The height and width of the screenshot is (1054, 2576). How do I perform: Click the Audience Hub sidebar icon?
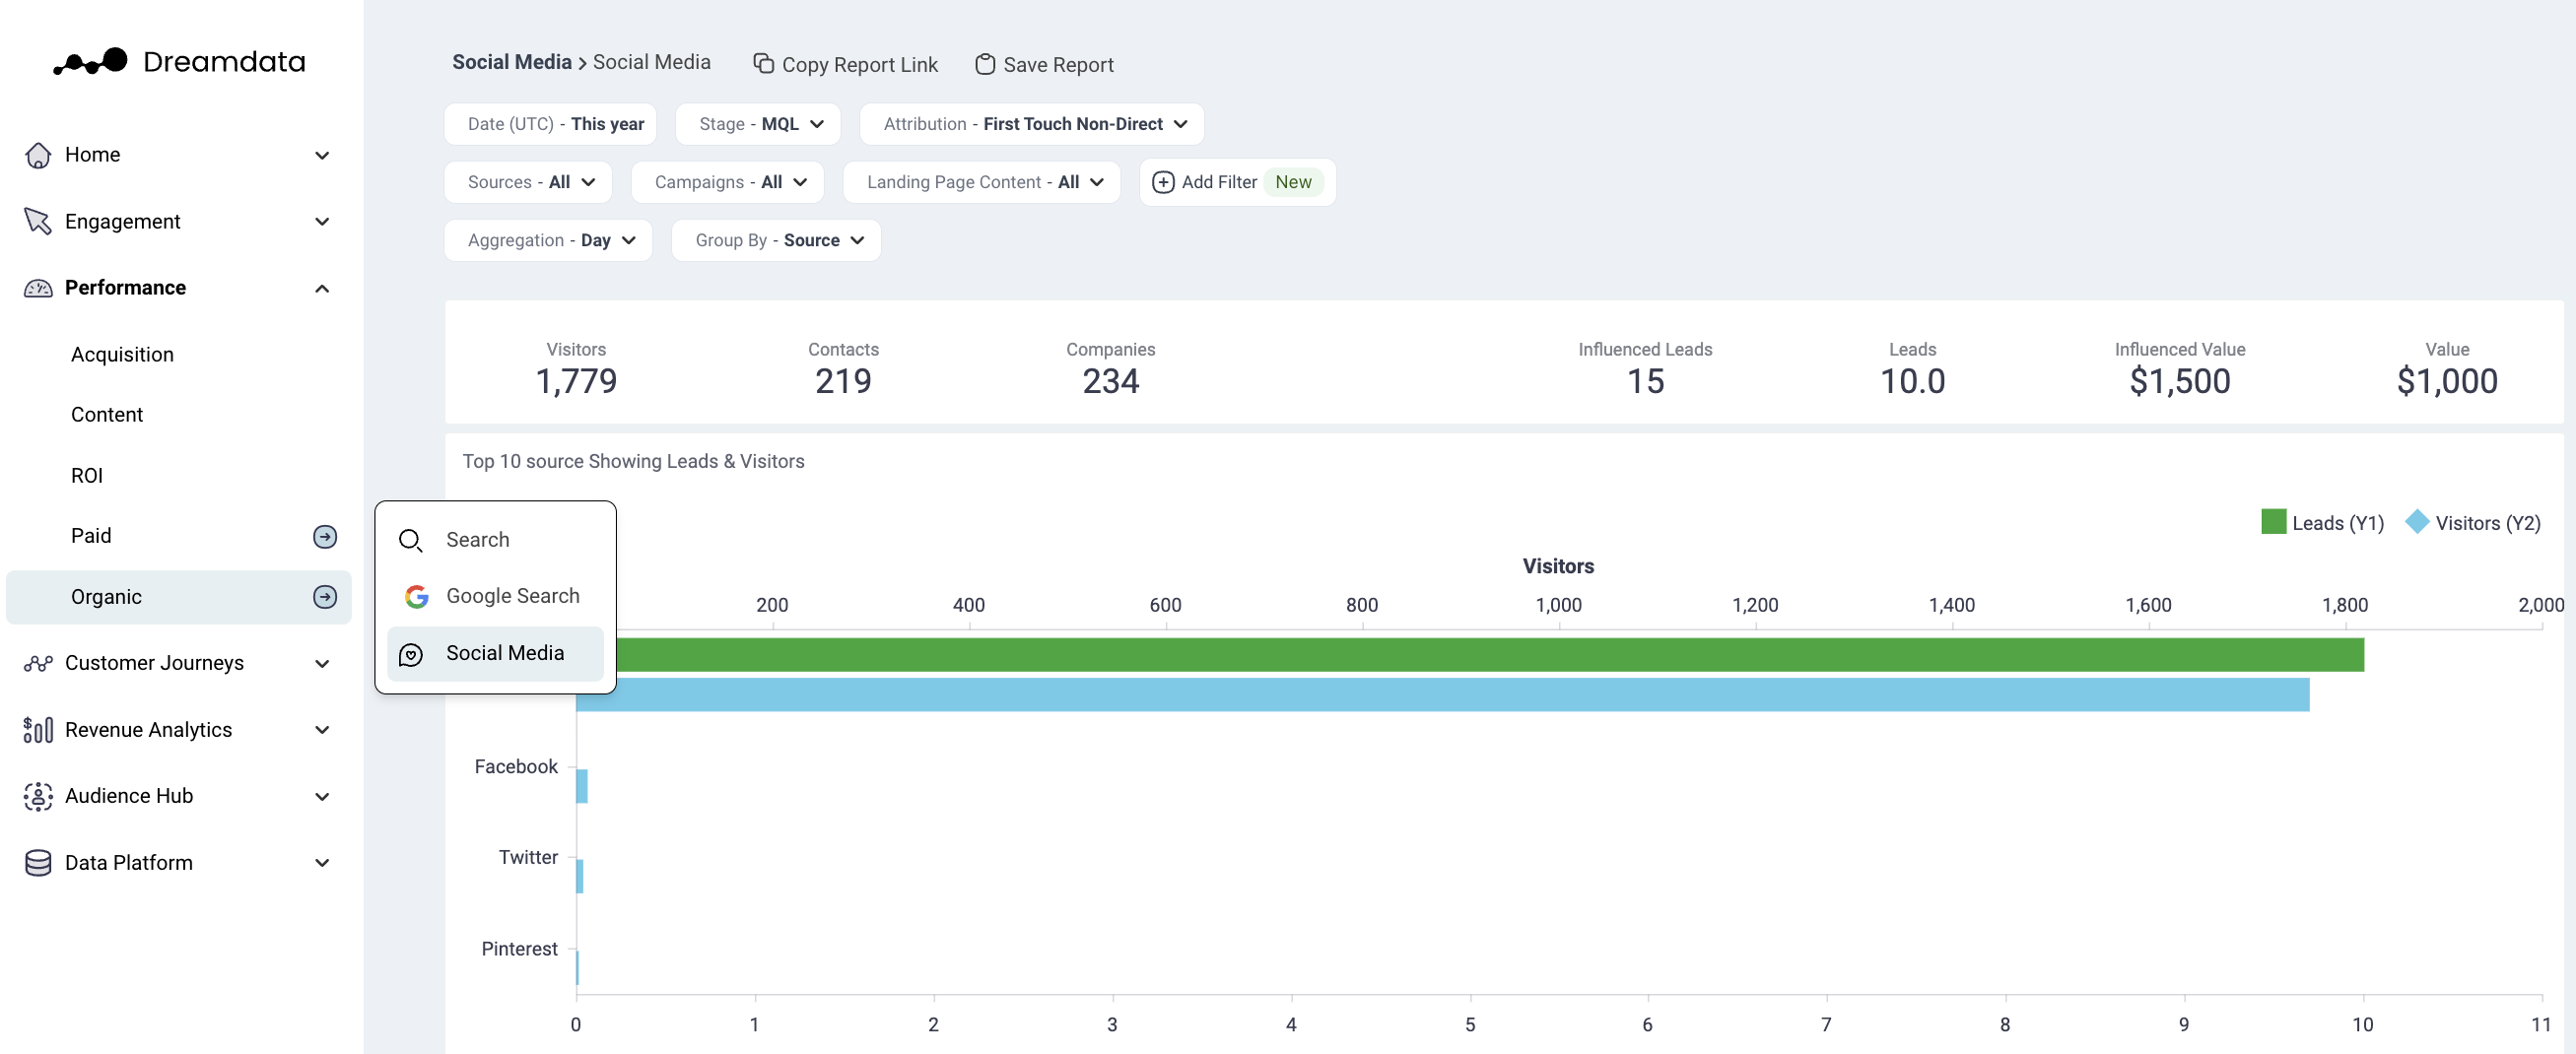(x=38, y=796)
